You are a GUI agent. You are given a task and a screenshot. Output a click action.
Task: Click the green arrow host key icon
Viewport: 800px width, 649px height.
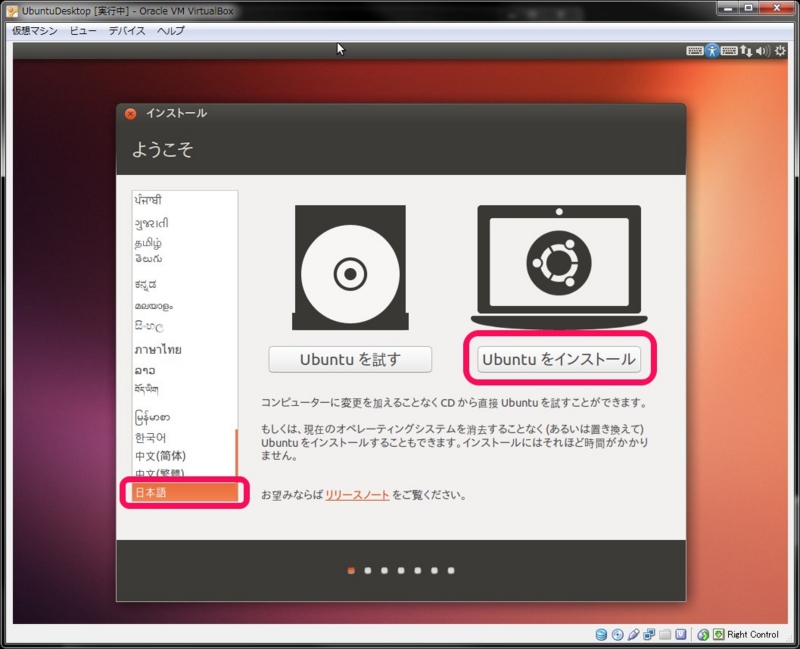[718, 634]
